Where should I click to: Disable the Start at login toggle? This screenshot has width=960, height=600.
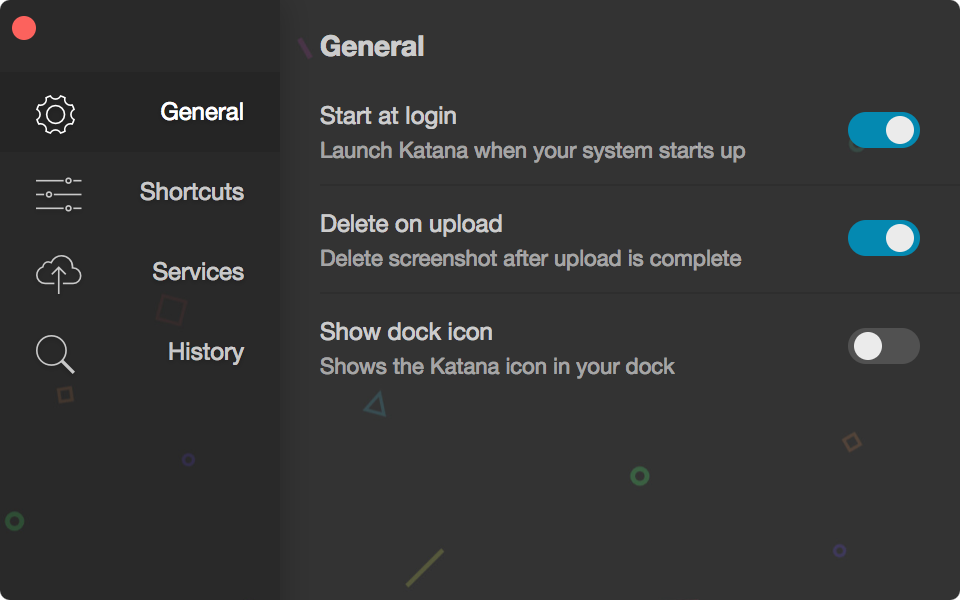[x=883, y=130]
